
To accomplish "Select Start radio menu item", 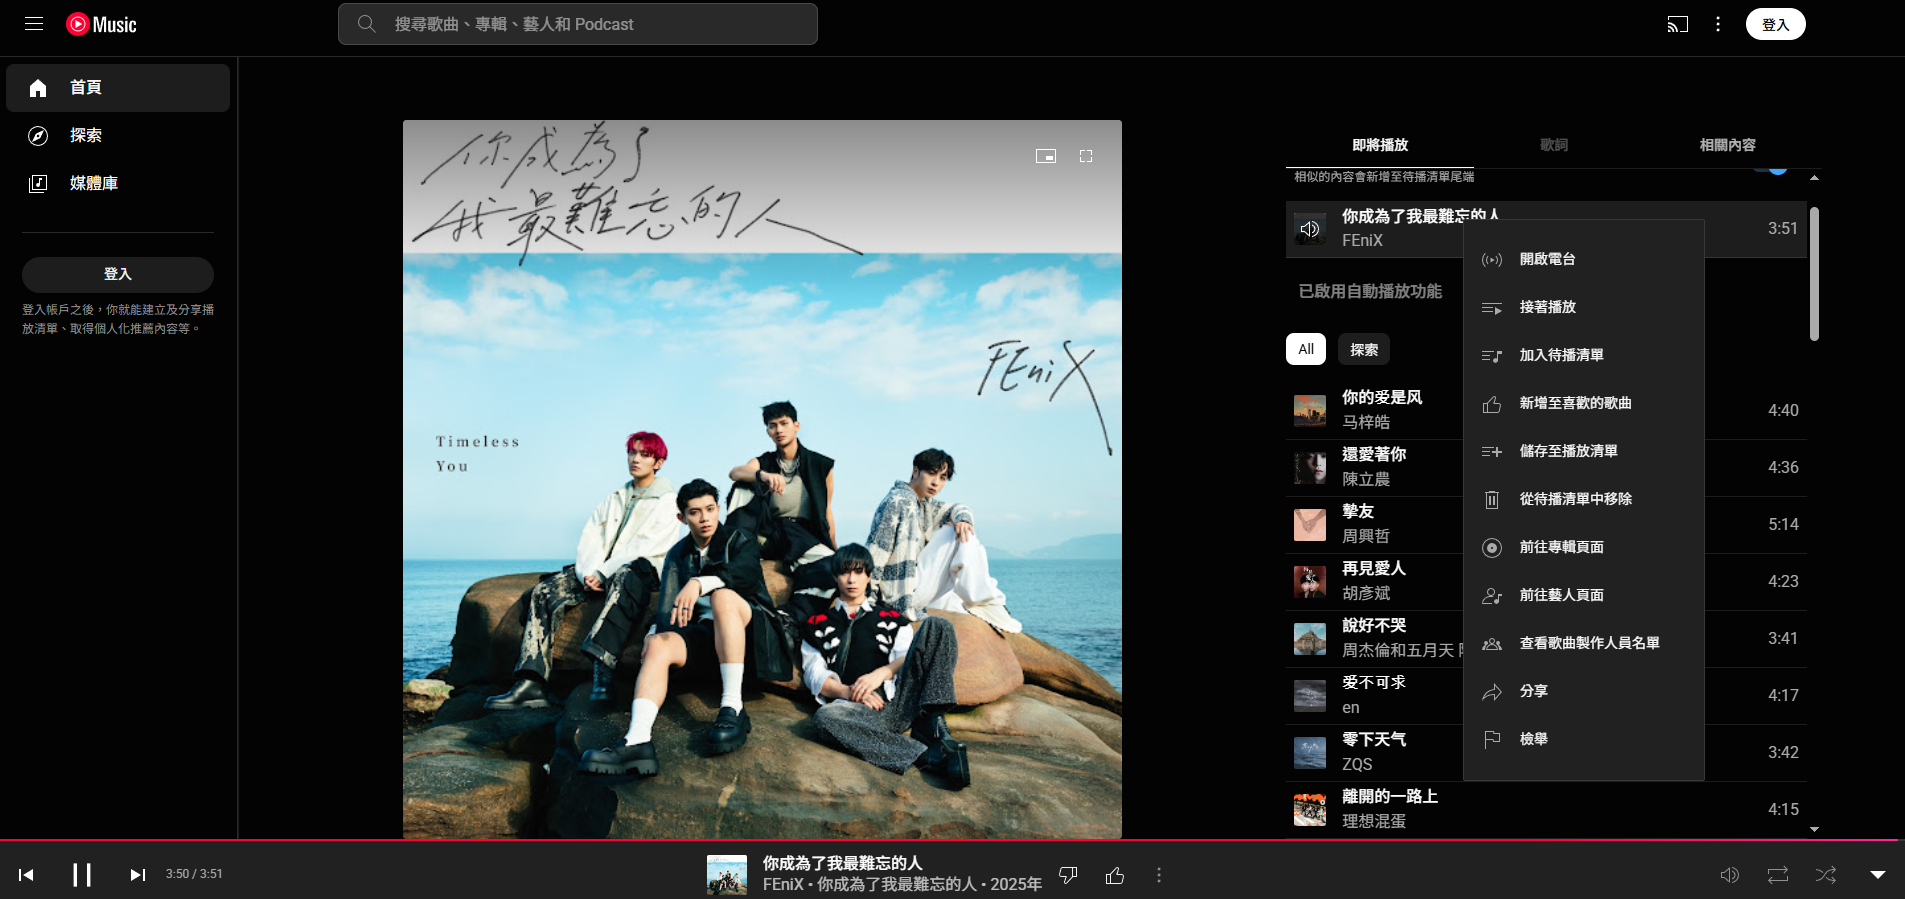I will pos(1584,259).
